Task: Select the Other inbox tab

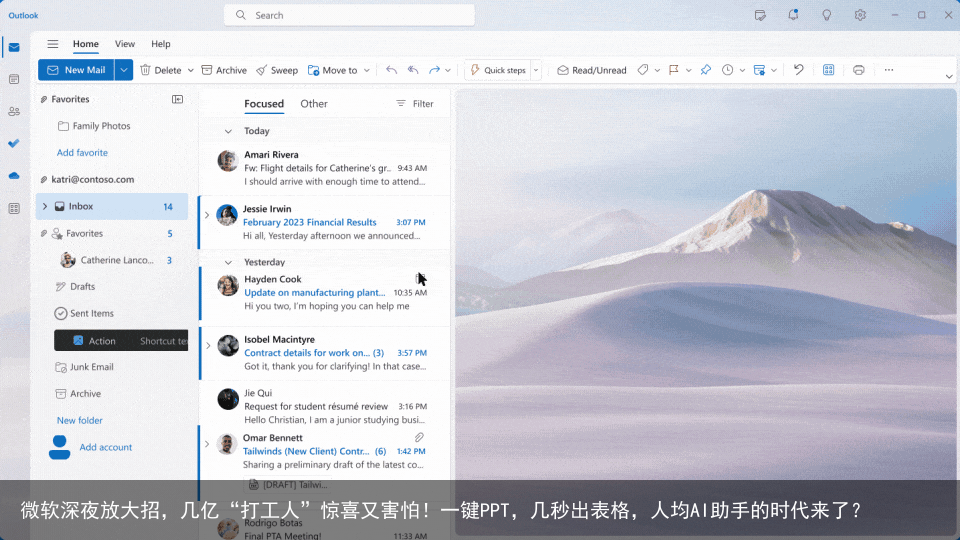Action: pyautogui.click(x=313, y=104)
